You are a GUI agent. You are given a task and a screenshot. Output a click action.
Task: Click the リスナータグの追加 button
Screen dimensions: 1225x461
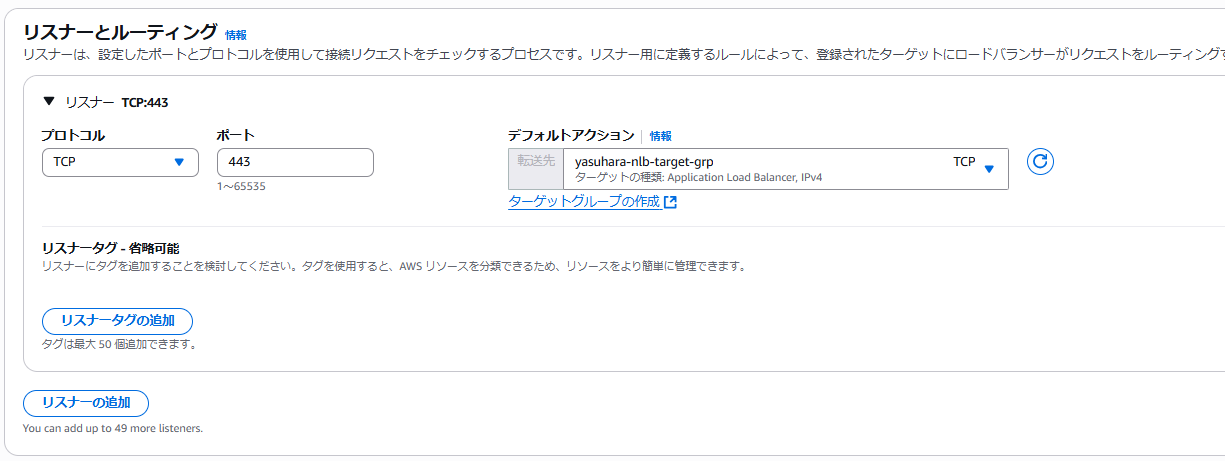click(x=117, y=321)
